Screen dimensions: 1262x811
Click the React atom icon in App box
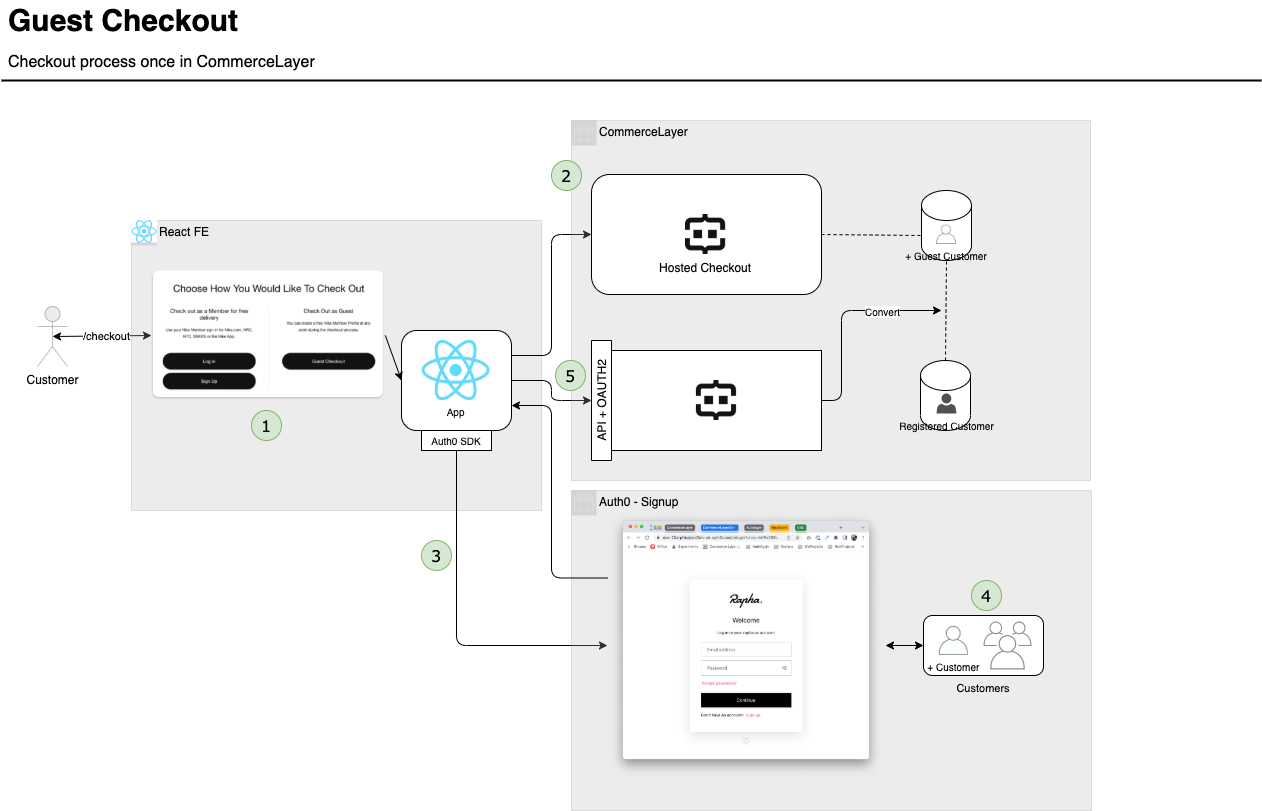[455, 369]
